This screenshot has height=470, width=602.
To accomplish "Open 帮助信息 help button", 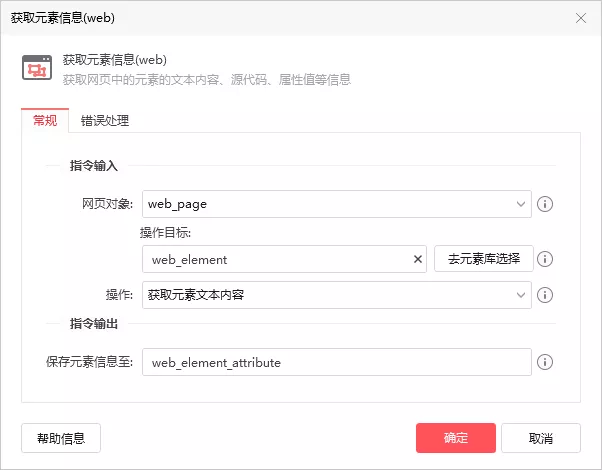I will click(61, 438).
